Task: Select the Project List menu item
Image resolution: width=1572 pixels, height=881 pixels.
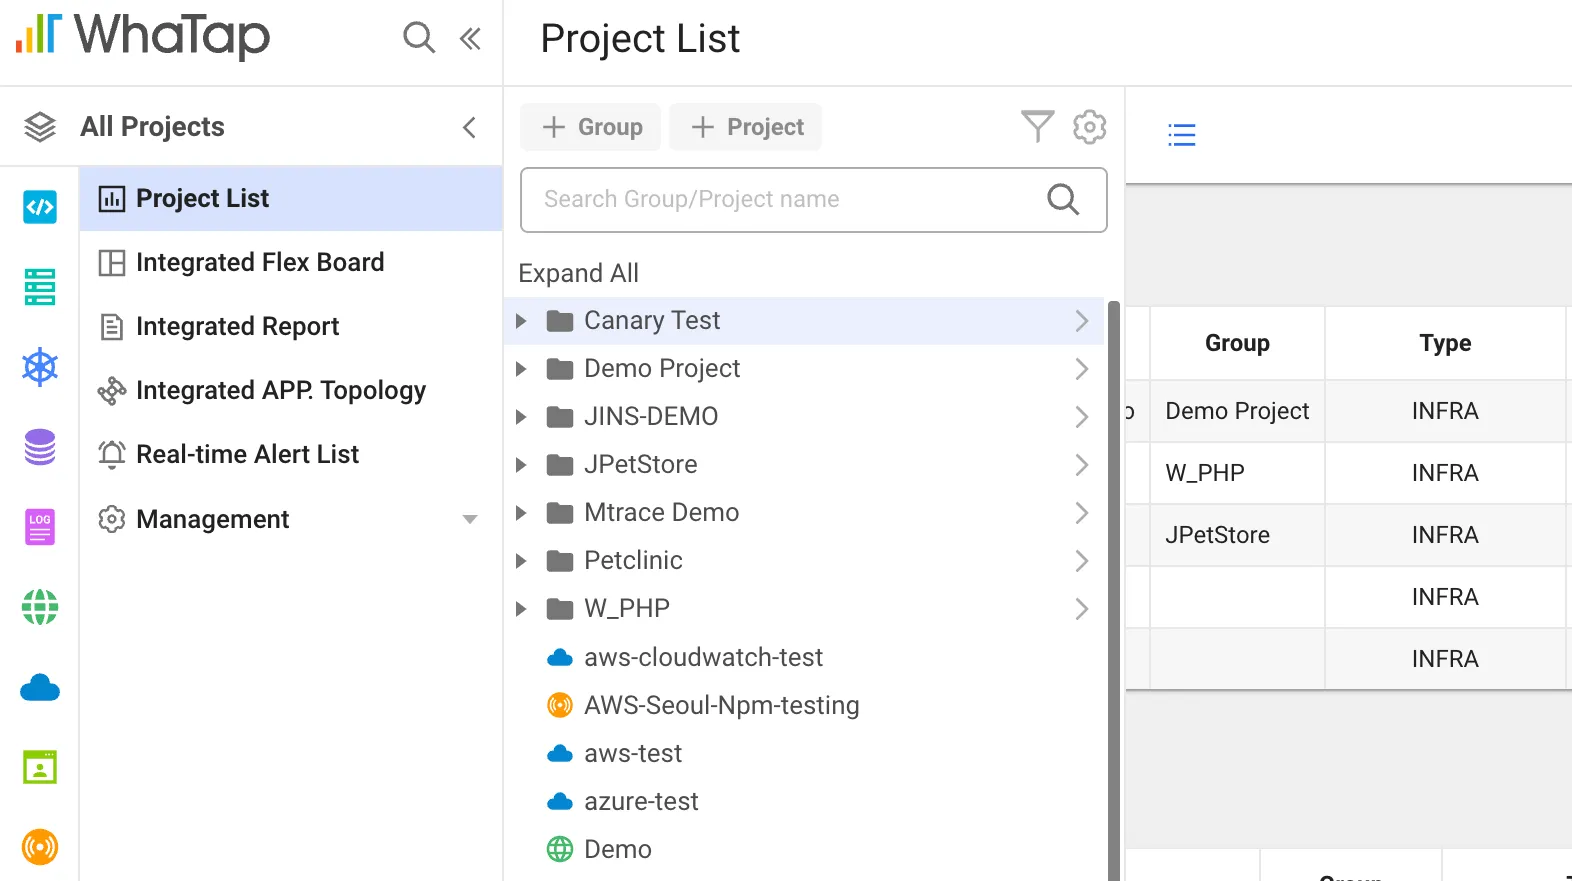Action: (291, 198)
